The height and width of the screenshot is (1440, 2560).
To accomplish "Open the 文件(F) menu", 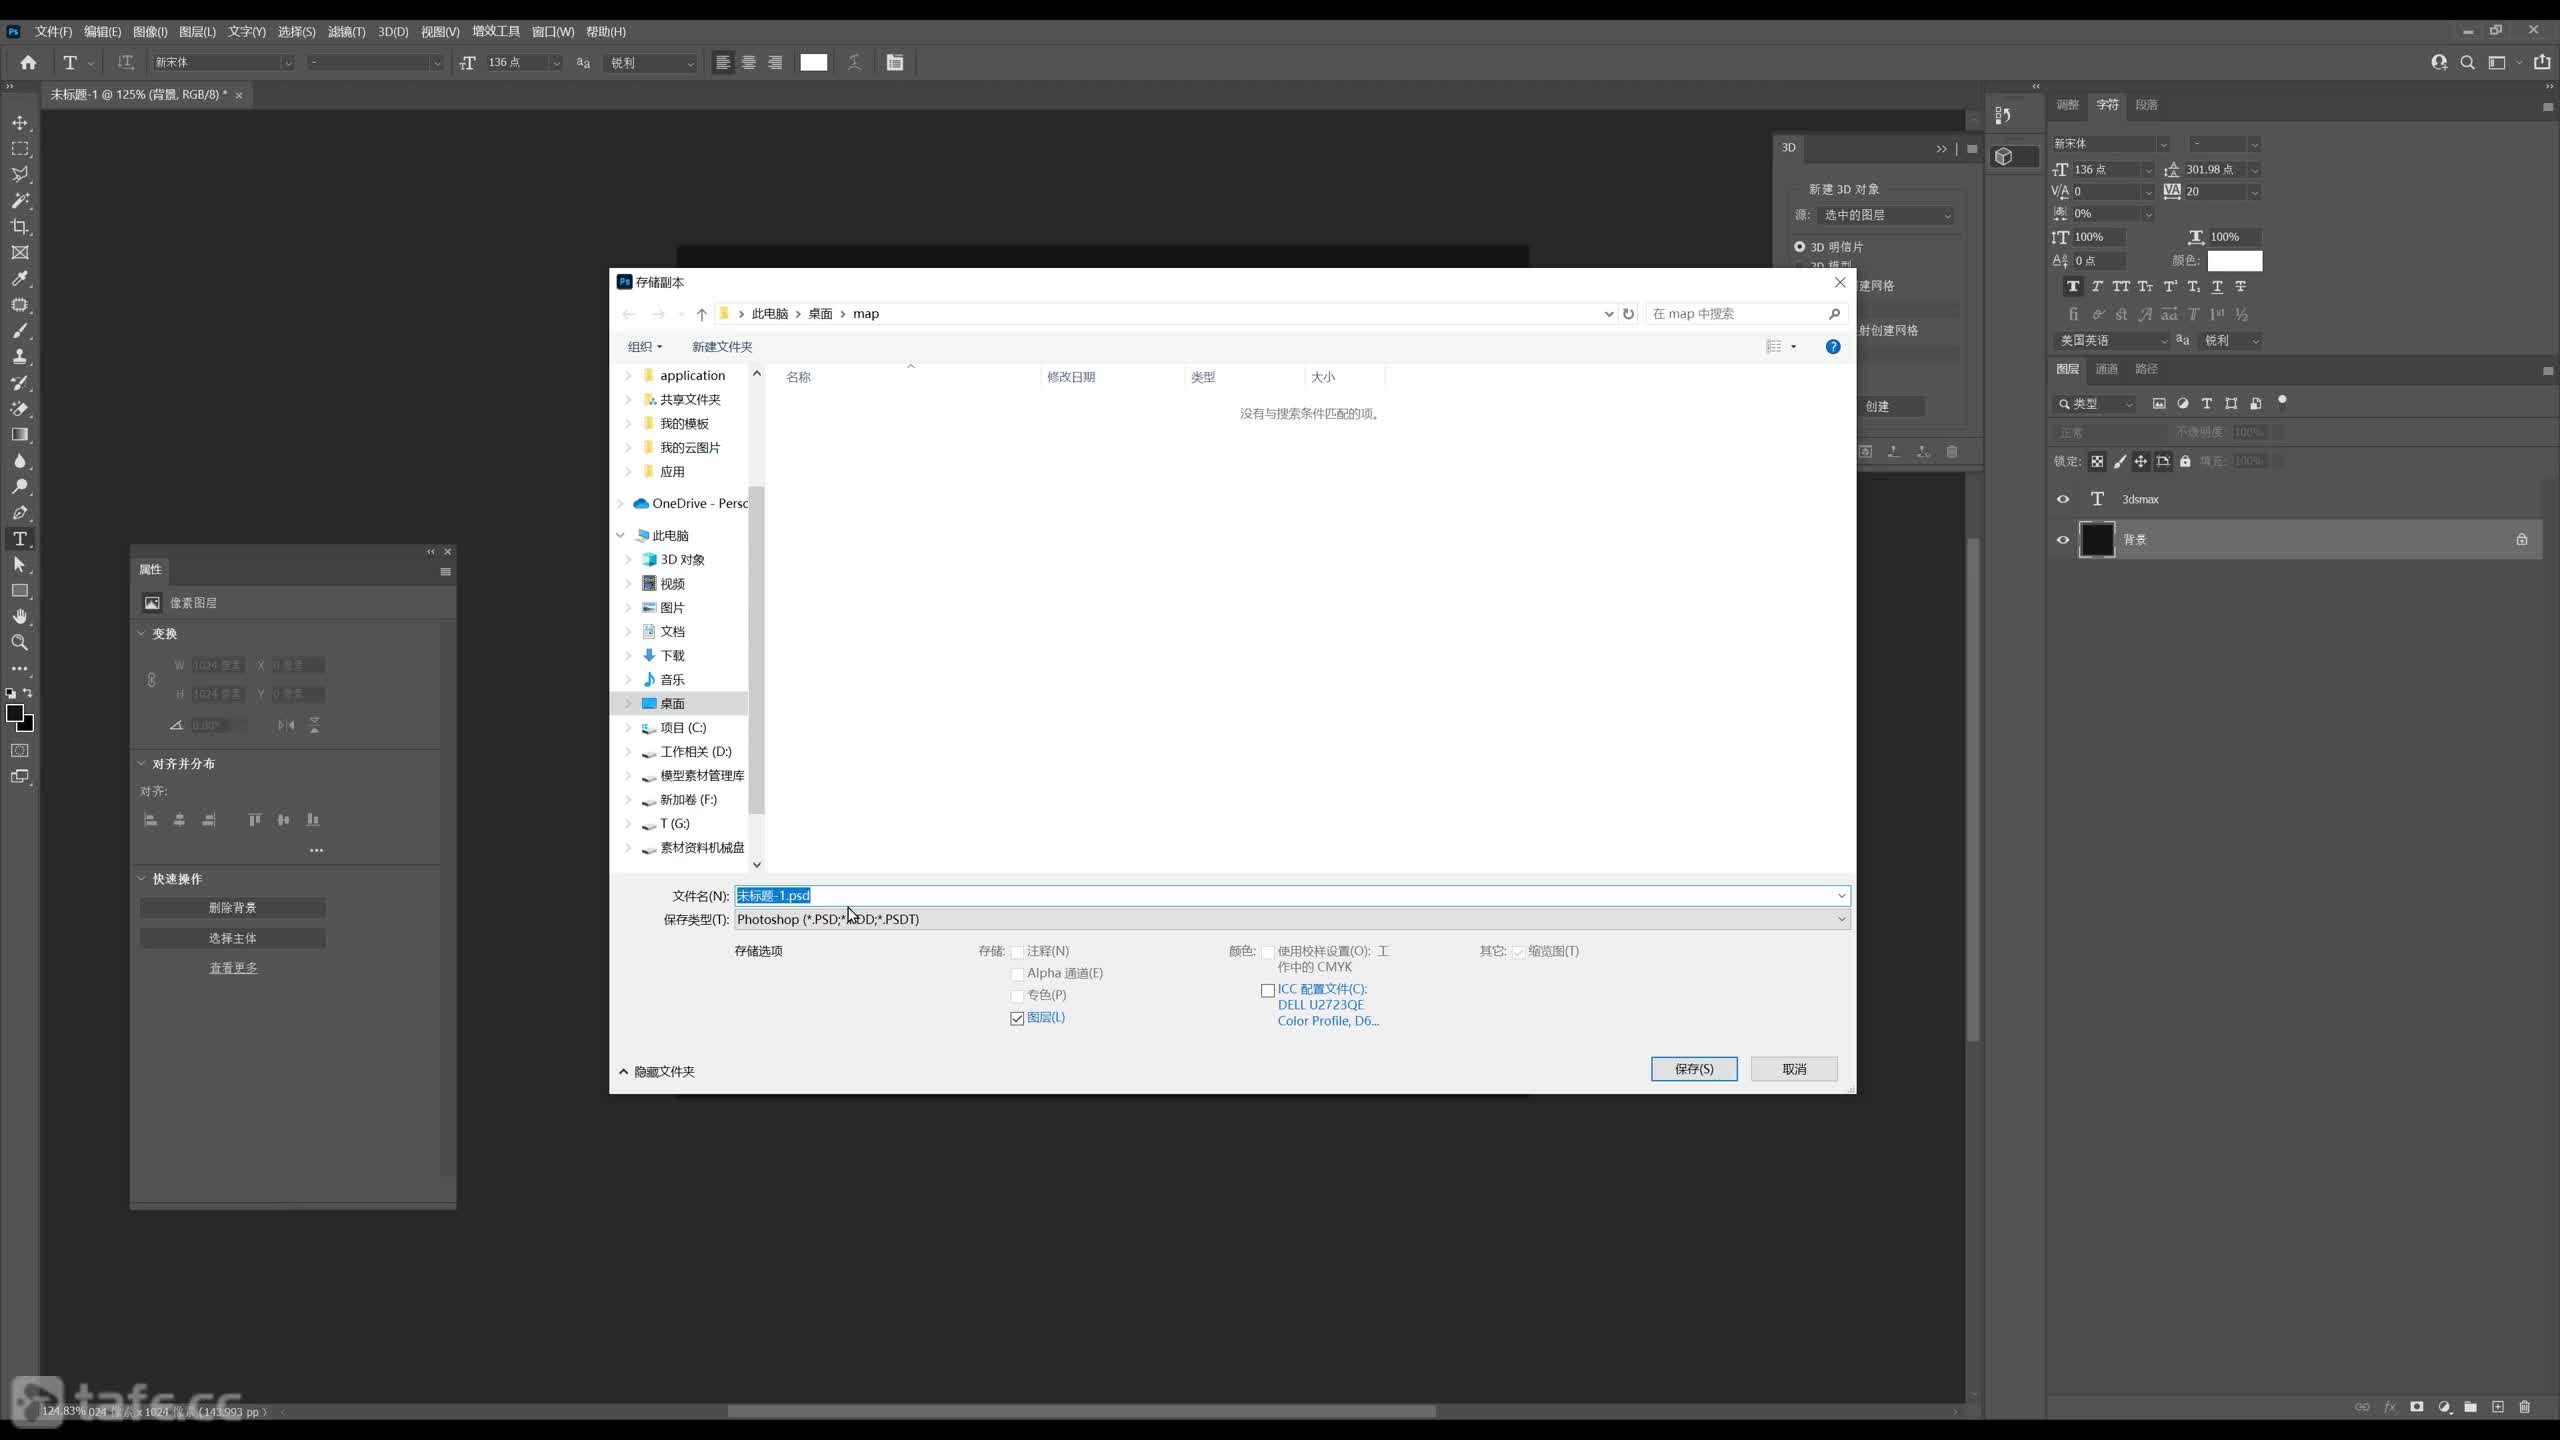I will 53,32.
